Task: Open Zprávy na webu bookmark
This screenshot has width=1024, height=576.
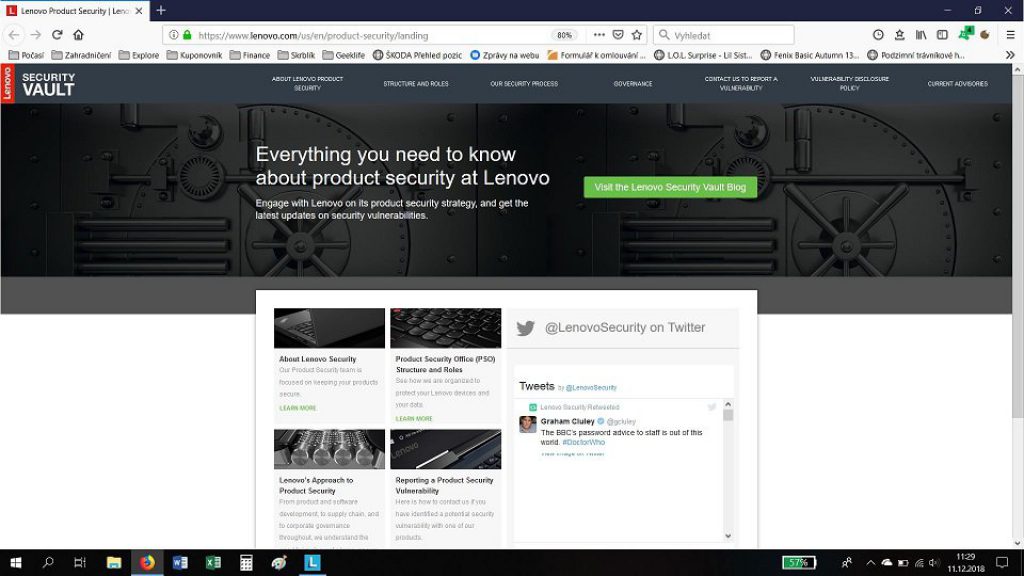Action: click(x=505, y=56)
